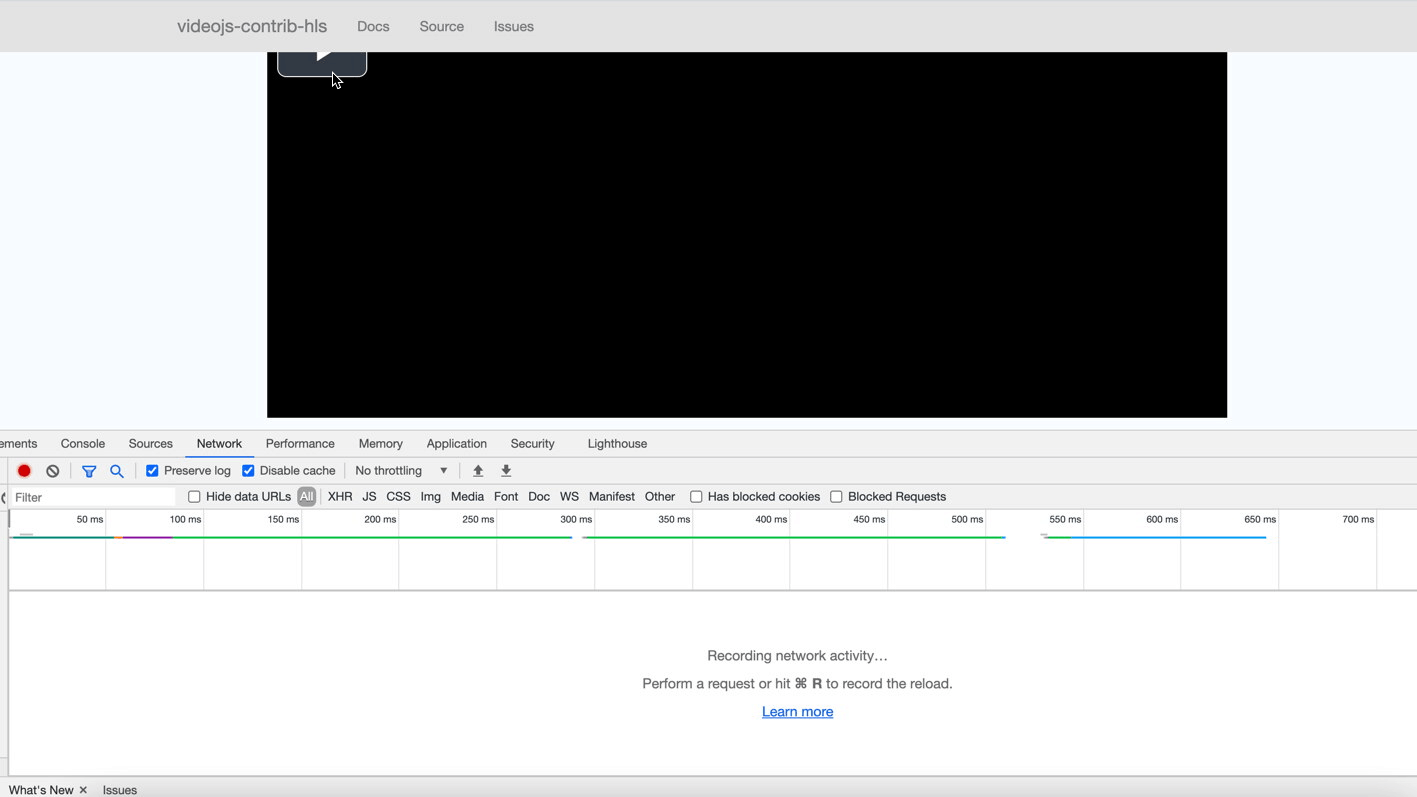Play the video with the big play button
Viewport: 1417px width, 797px height.
pyautogui.click(x=322, y=63)
